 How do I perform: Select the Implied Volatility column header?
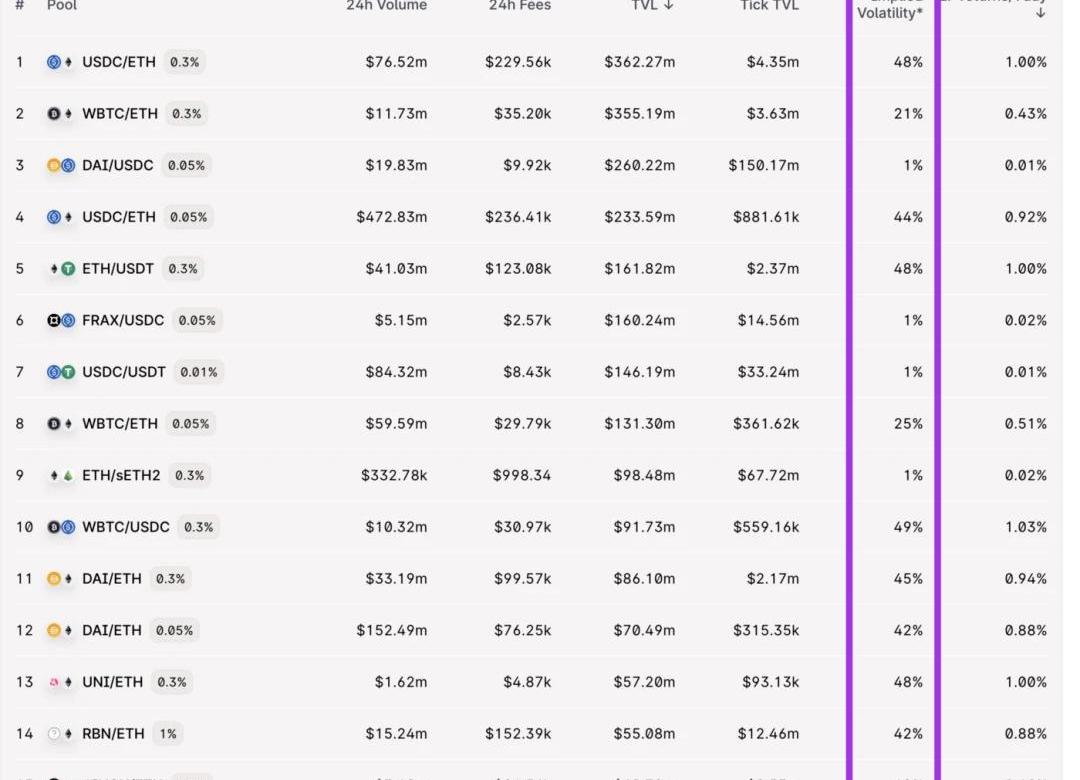(x=889, y=11)
